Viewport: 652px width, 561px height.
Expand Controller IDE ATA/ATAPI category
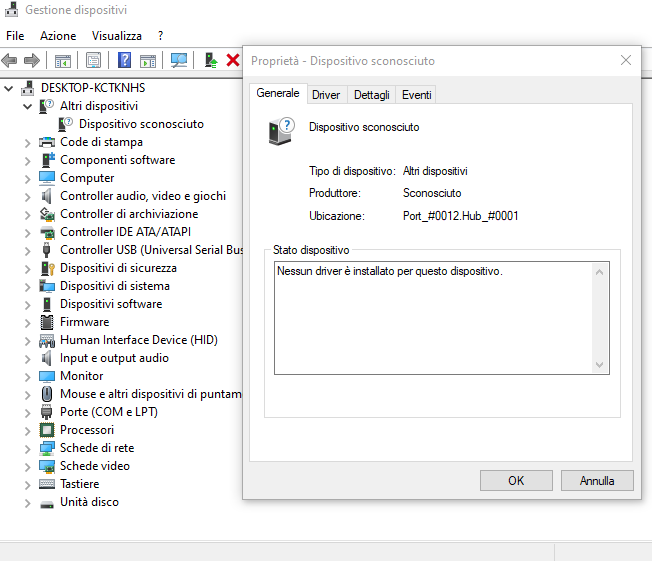tap(27, 232)
